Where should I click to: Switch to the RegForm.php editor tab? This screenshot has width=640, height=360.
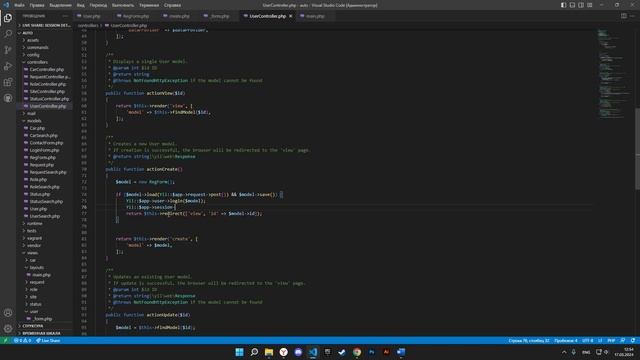pos(135,16)
